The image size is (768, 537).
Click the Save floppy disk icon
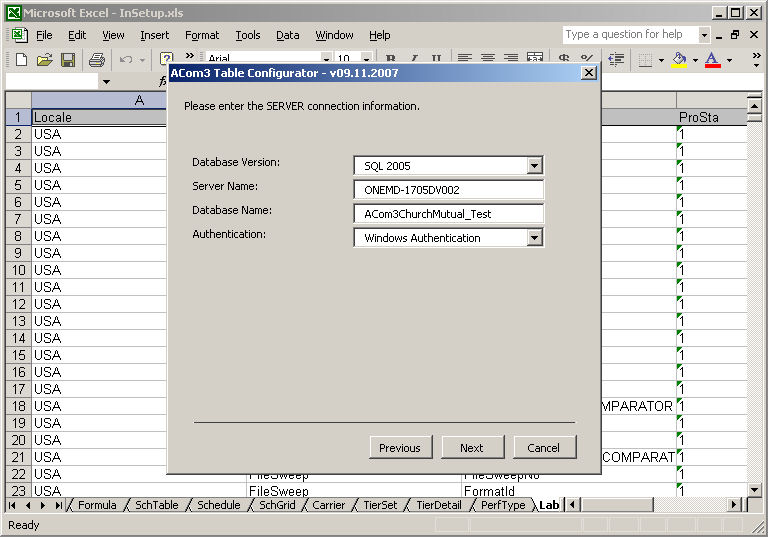click(x=68, y=60)
